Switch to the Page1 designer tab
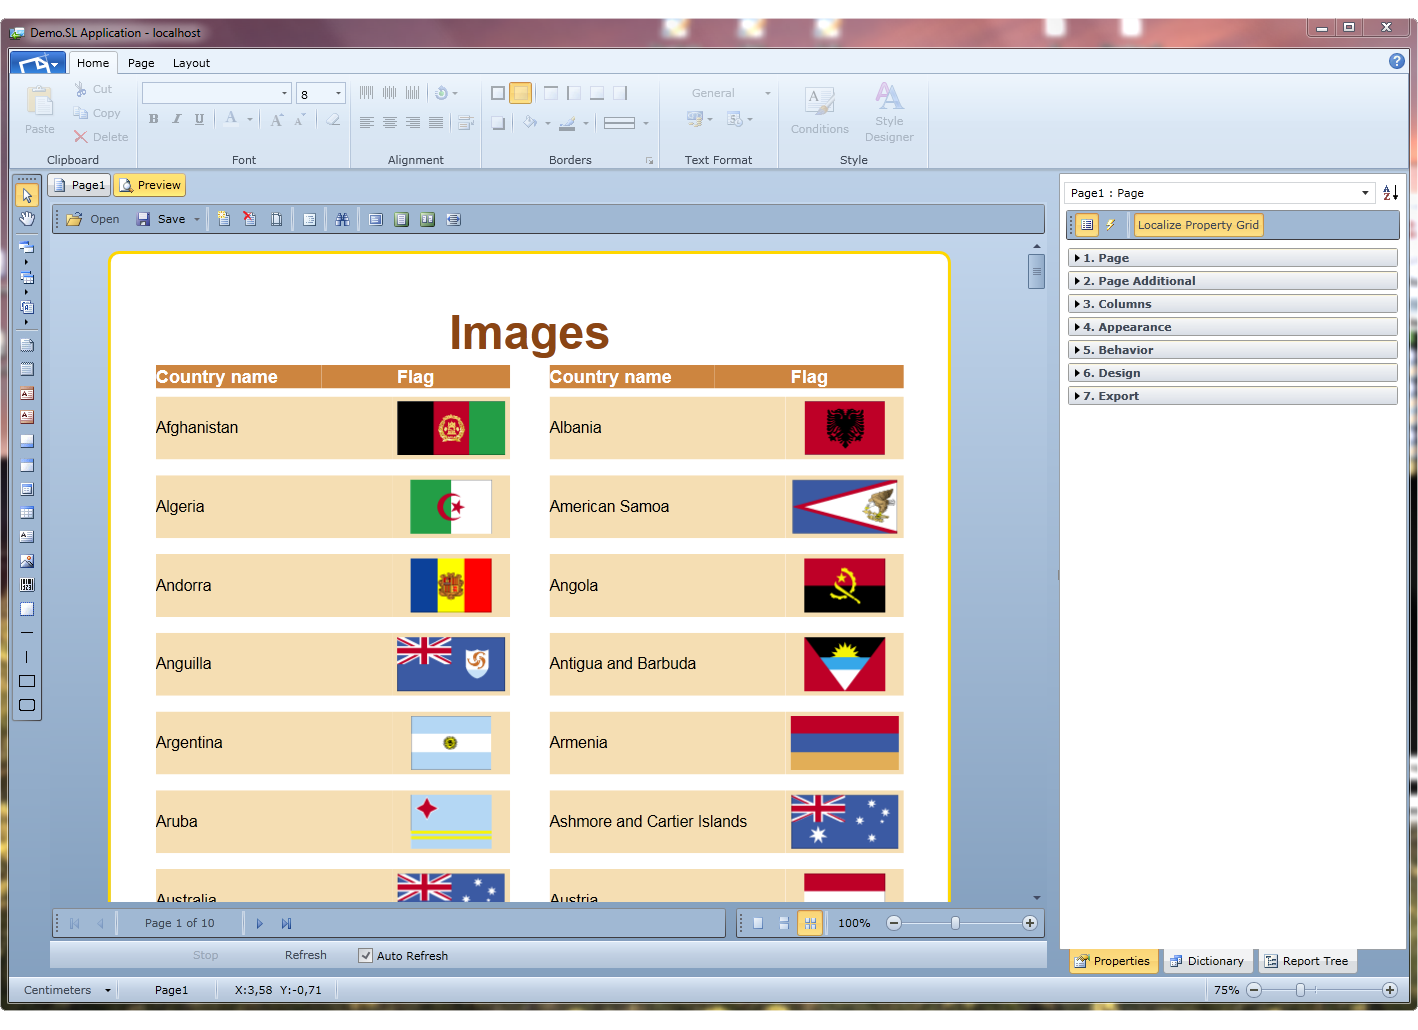Viewport: 1418px width, 1030px height. point(79,185)
